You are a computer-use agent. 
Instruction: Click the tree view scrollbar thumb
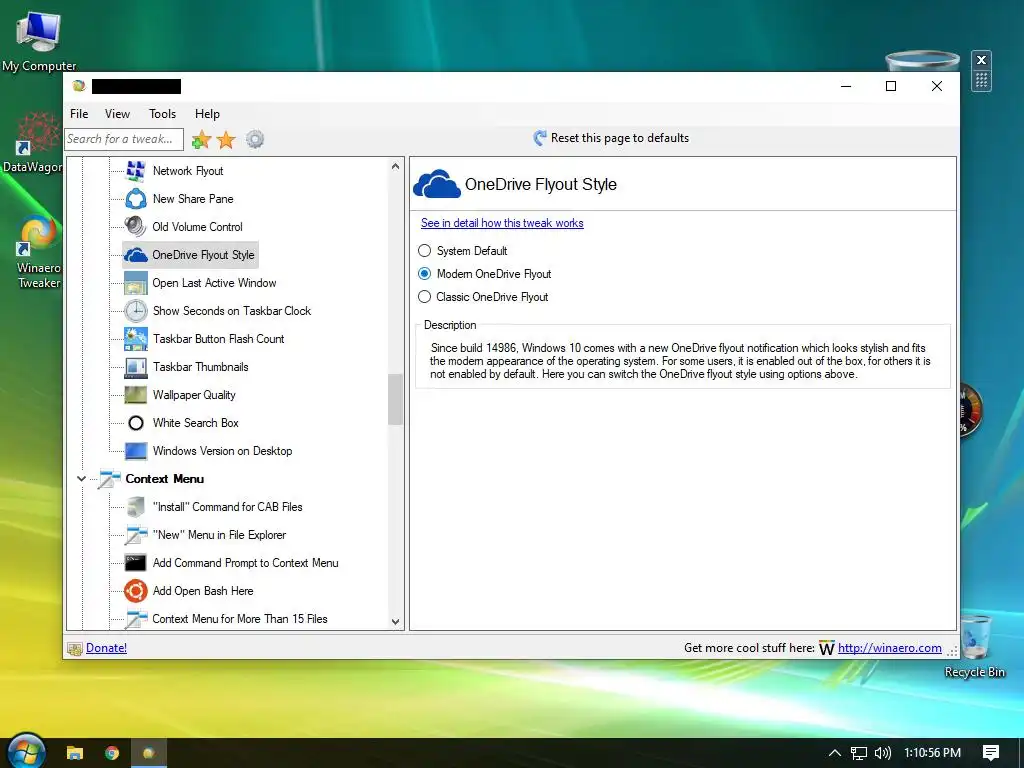(x=395, y=399)
